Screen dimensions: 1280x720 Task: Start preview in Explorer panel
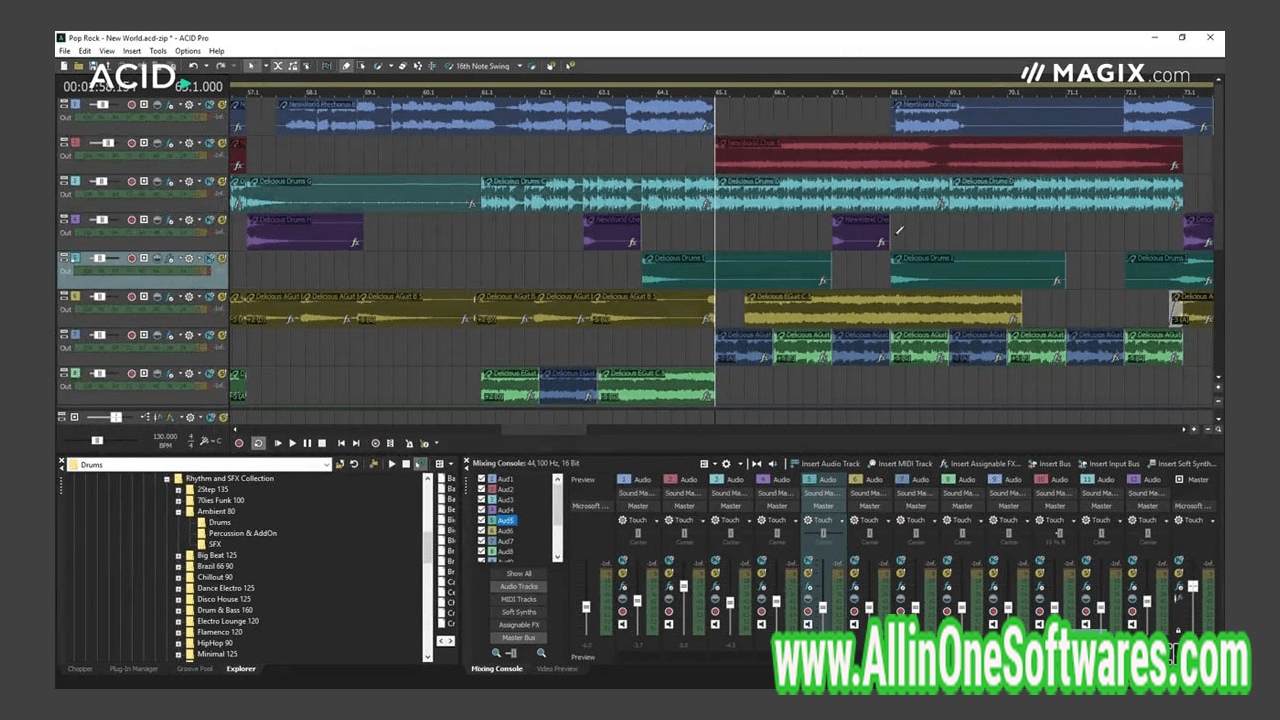point(392,464)
